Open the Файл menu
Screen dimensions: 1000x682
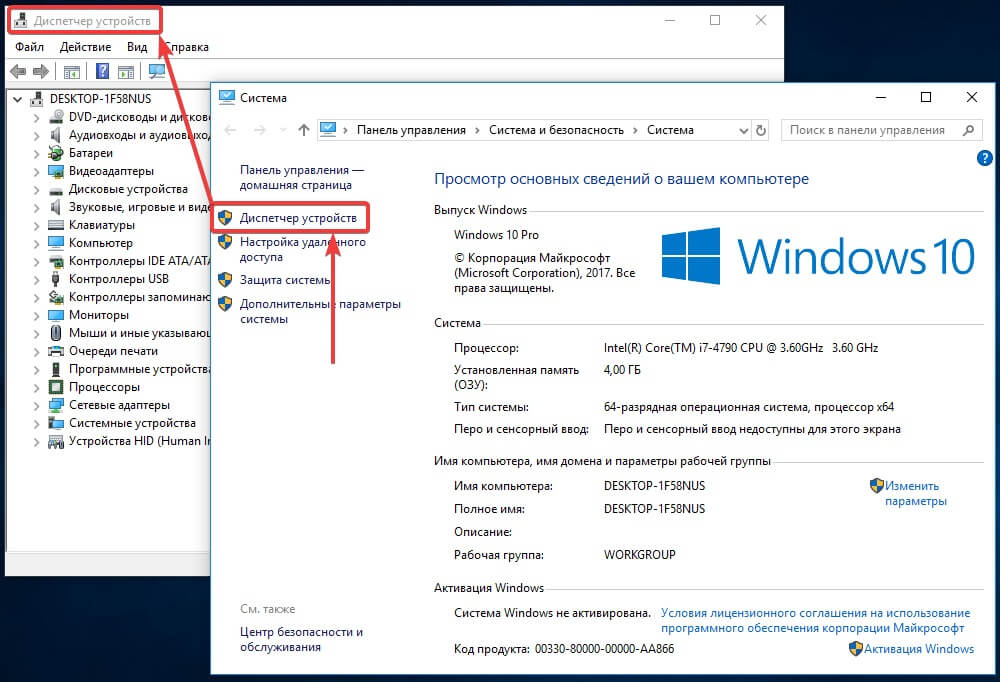(x=29, y=47)
